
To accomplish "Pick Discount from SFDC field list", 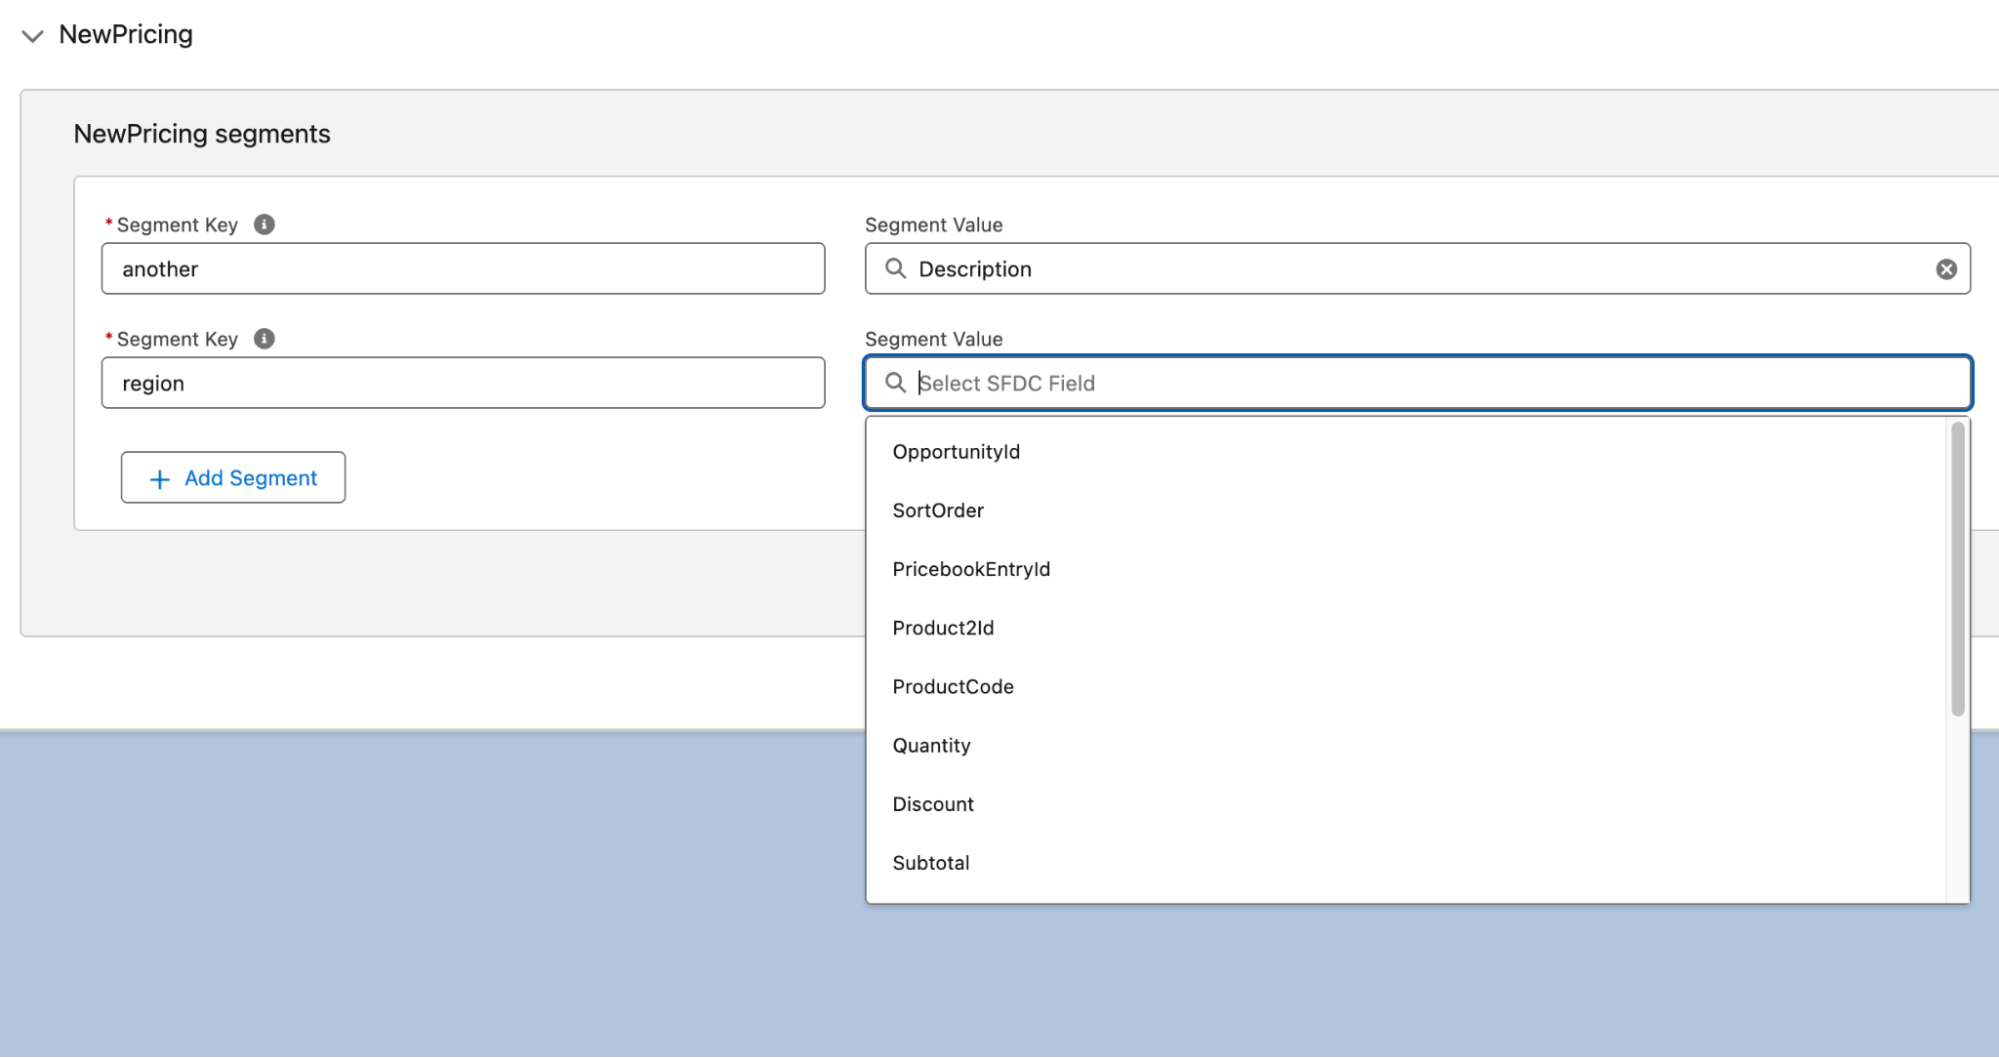I will 933,804.
